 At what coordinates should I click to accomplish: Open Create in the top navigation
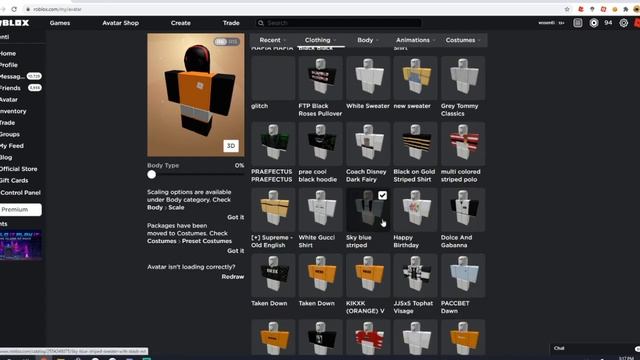(181, 23)
